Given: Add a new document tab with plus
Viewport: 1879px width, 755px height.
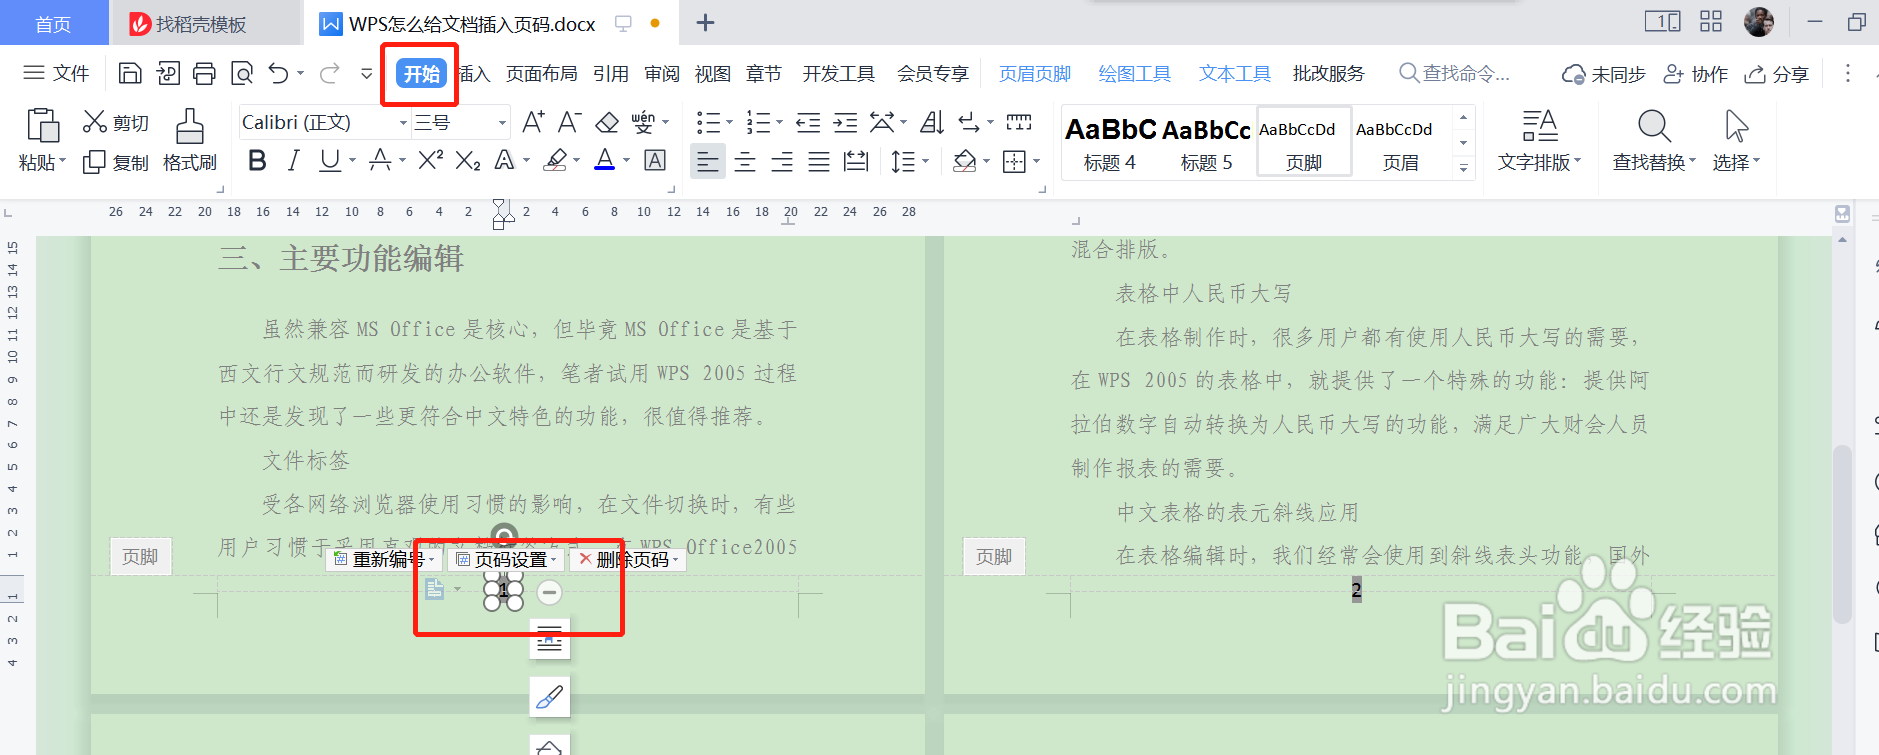Looking at the screenshot, I should (x=705, y=23).
